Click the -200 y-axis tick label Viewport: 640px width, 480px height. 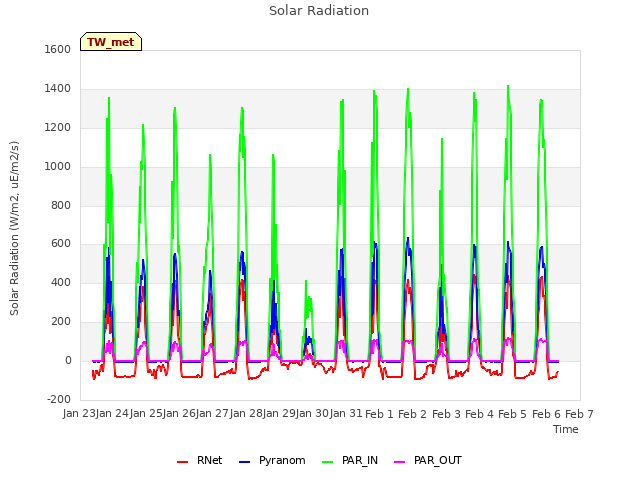point(59,399)
